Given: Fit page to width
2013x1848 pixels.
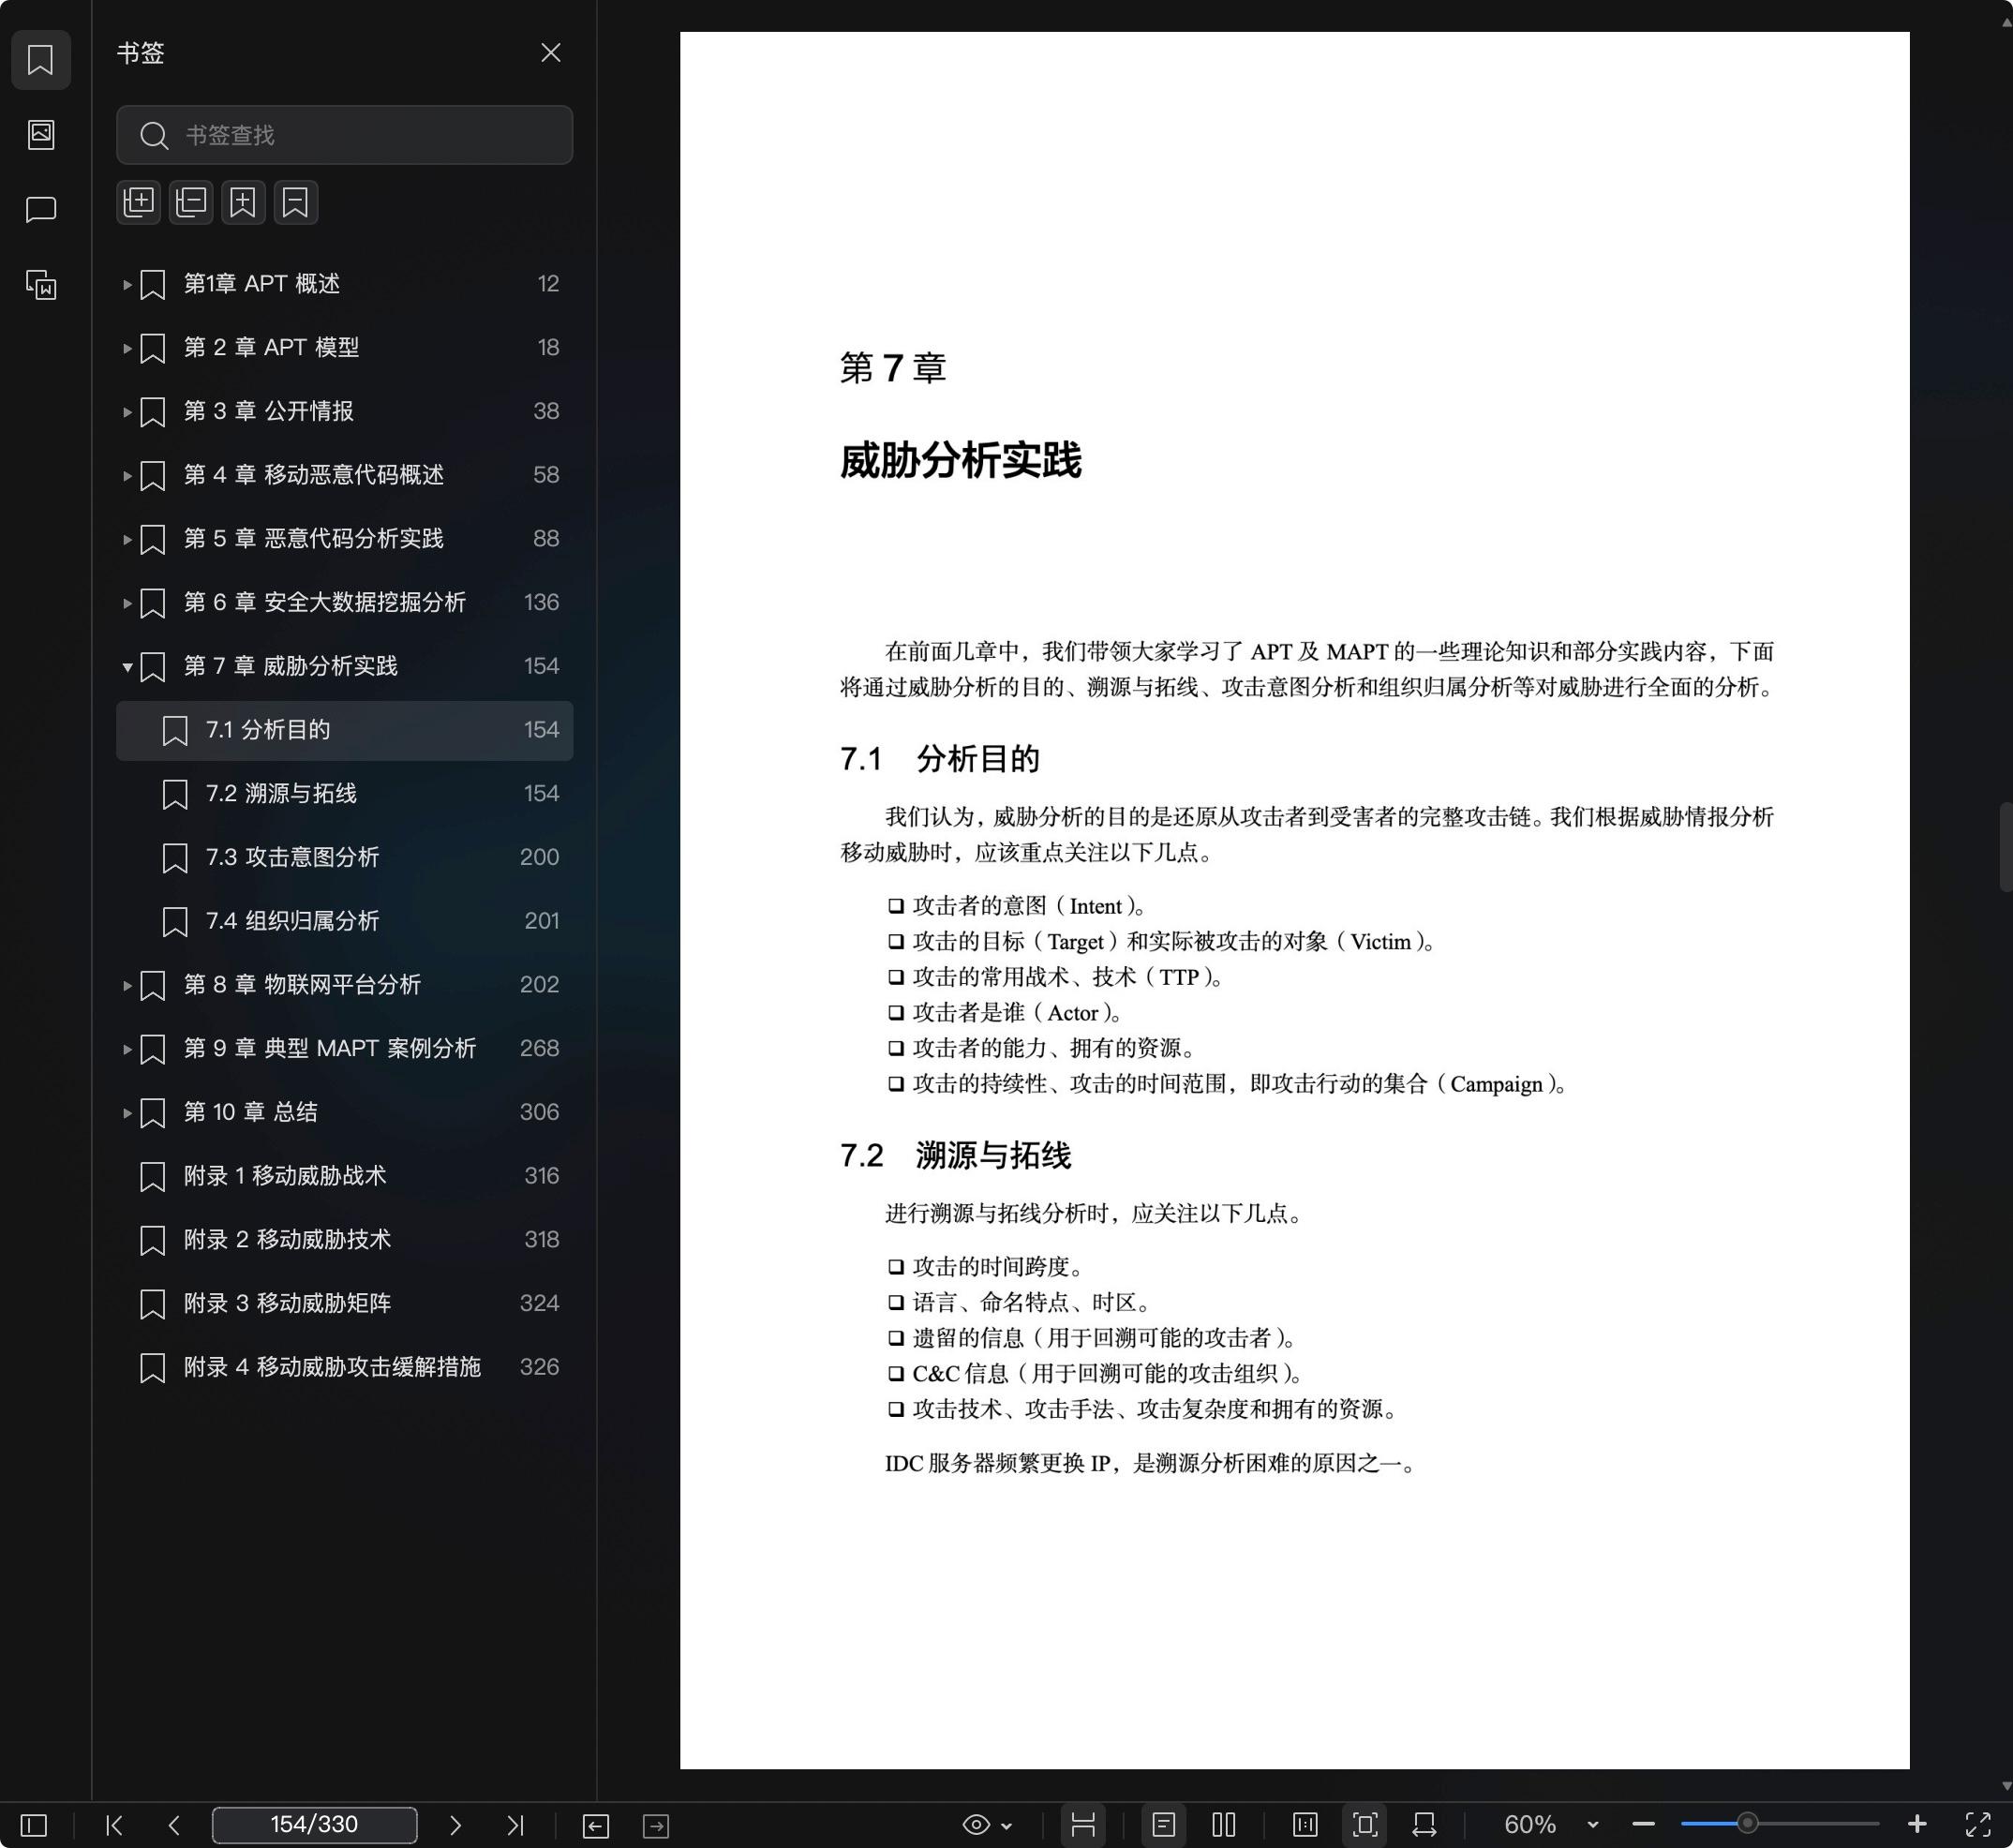Looking at the screenshot, I should [x=1424, y=1825].
